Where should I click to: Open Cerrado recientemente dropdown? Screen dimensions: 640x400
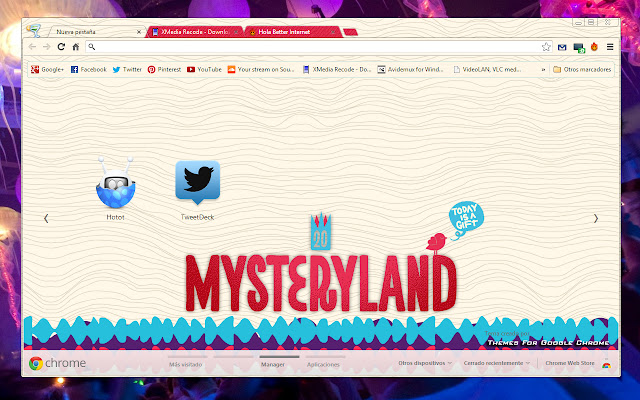(x=497, y=363)
